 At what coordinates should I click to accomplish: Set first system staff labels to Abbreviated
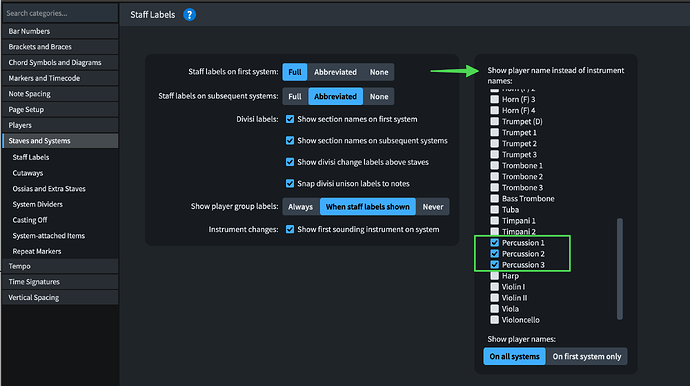335,72
